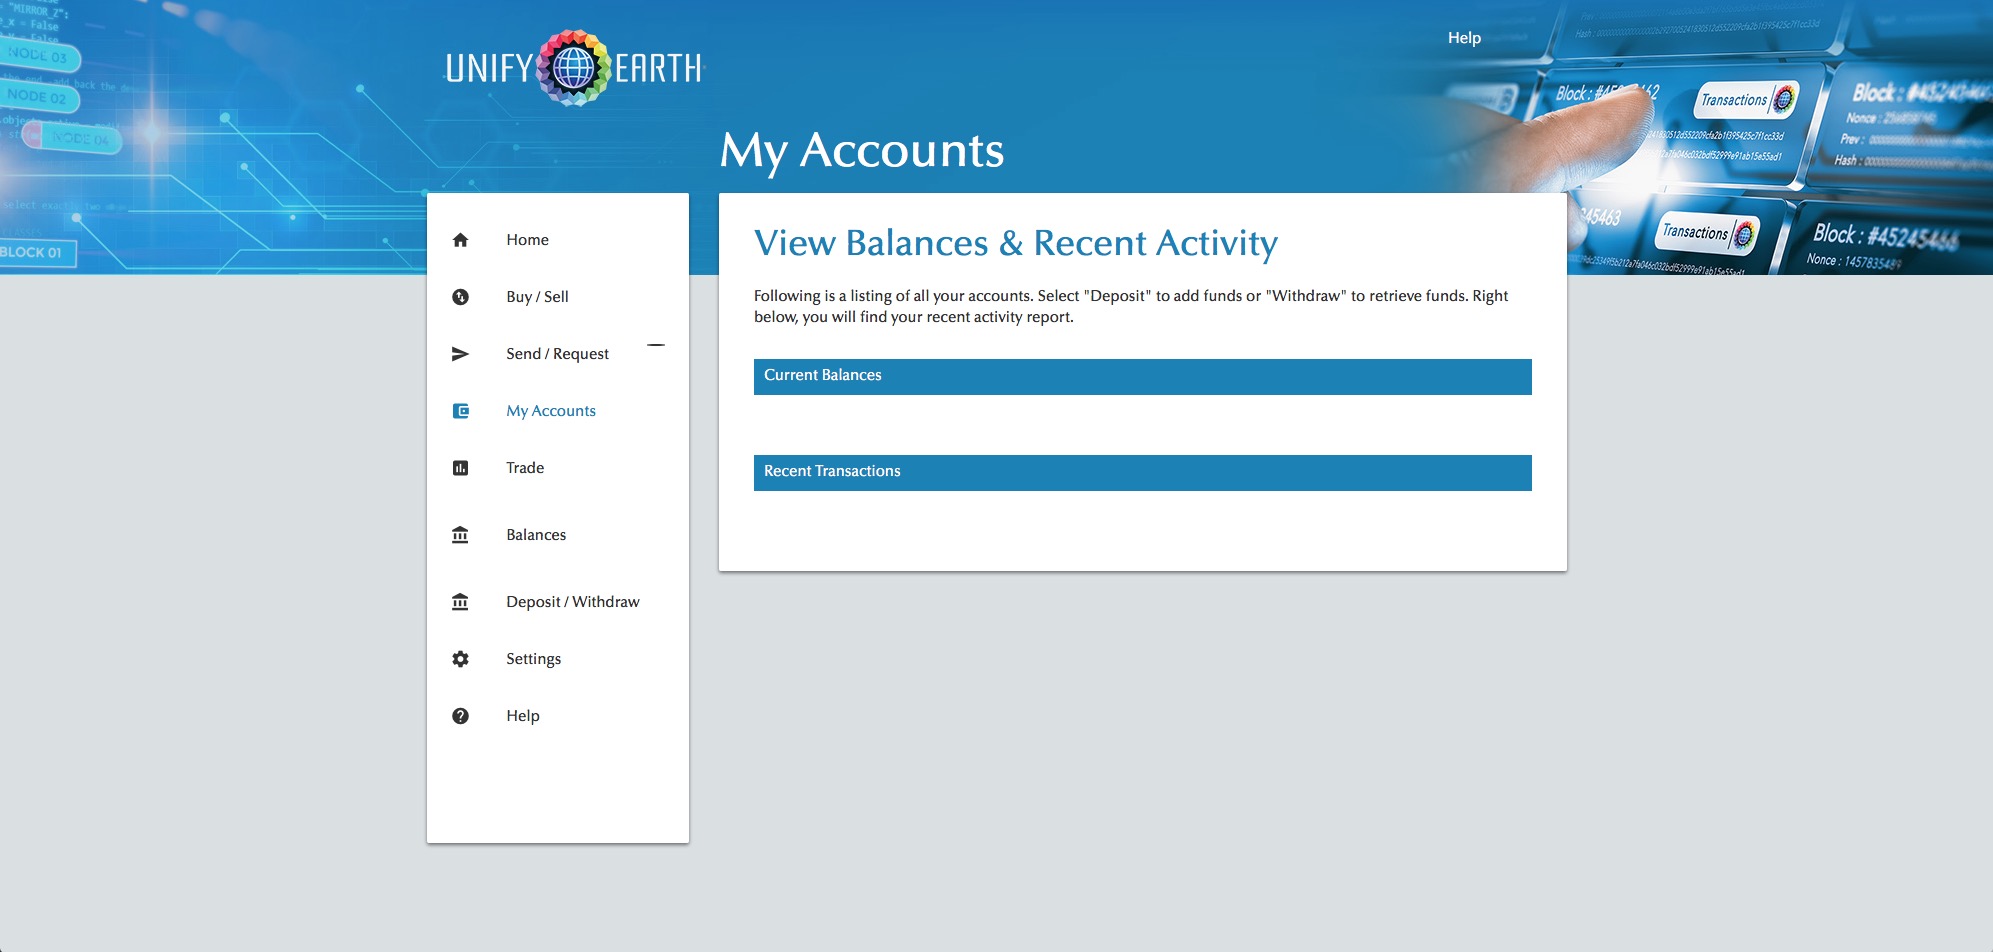Image resolution: width=1993 pixels, height=952 pixels.
Task: Click the My Accounts page title
Action: [862, 151]
